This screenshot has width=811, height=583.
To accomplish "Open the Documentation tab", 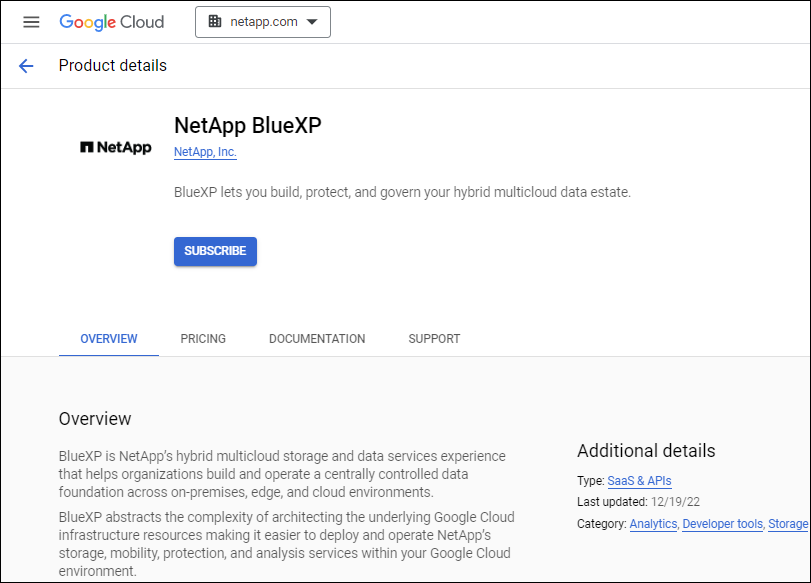I will click(317, 339).
